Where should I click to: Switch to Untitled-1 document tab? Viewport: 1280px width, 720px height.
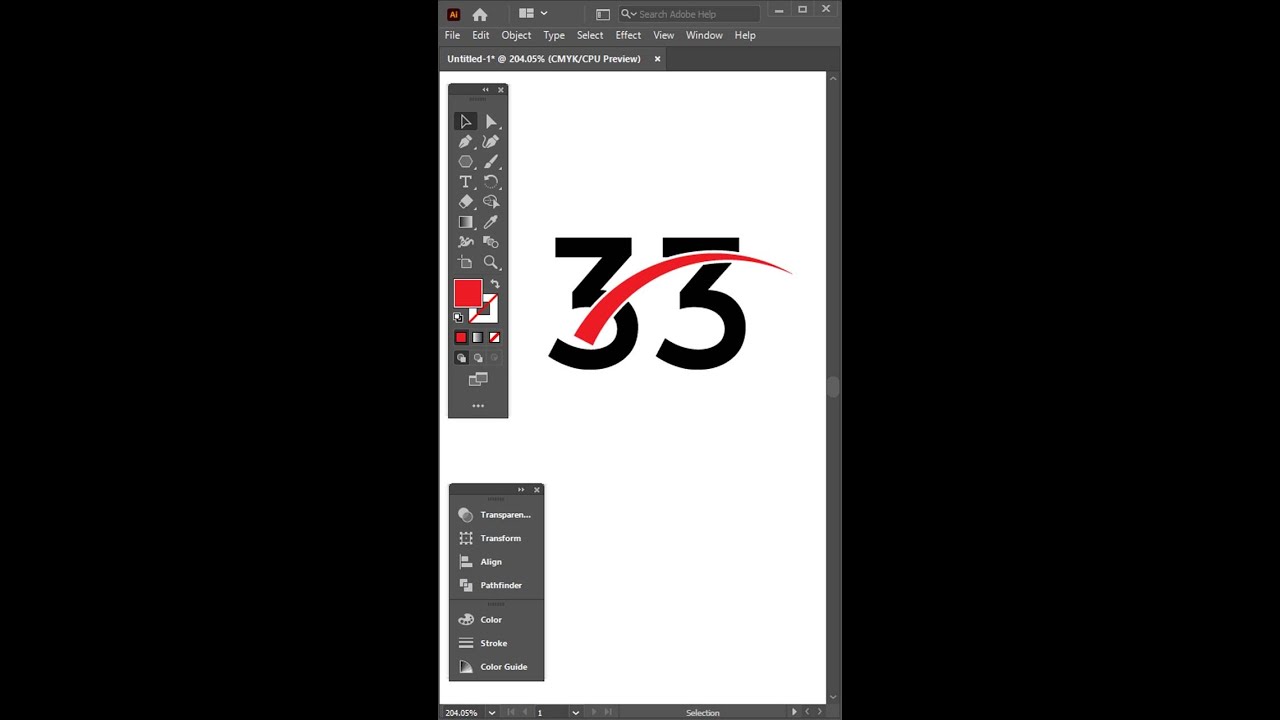pos(544,59)
